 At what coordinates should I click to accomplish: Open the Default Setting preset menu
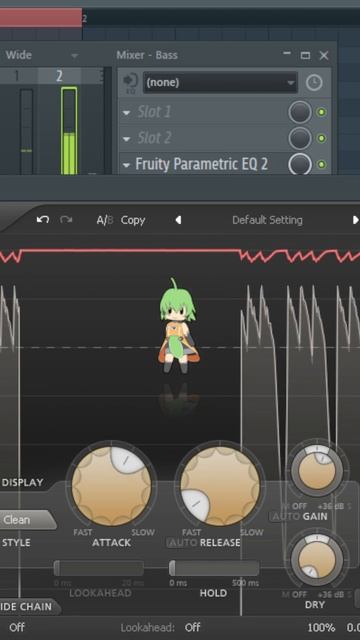[x=267, y=220]
